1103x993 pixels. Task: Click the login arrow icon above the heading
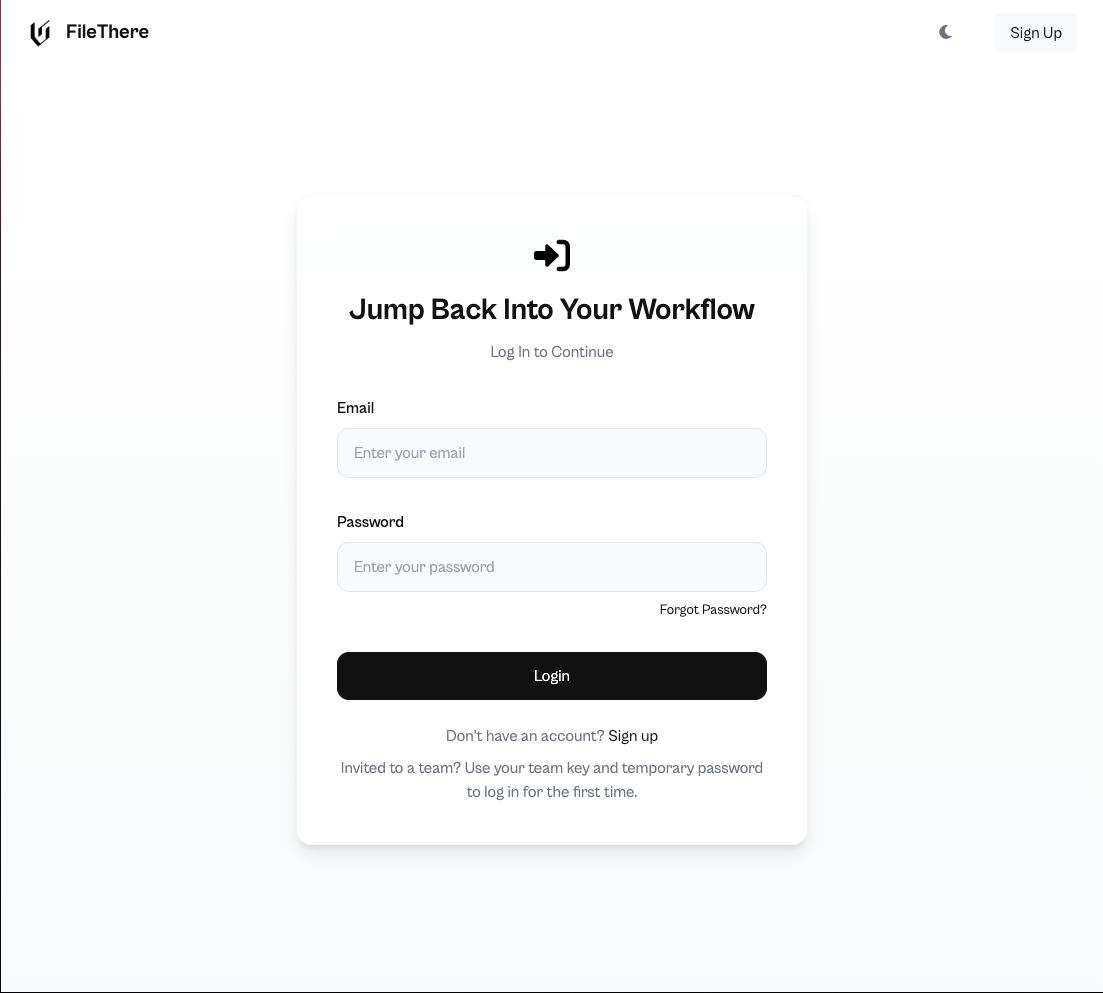pyautogui.click(x=552, y=255)
